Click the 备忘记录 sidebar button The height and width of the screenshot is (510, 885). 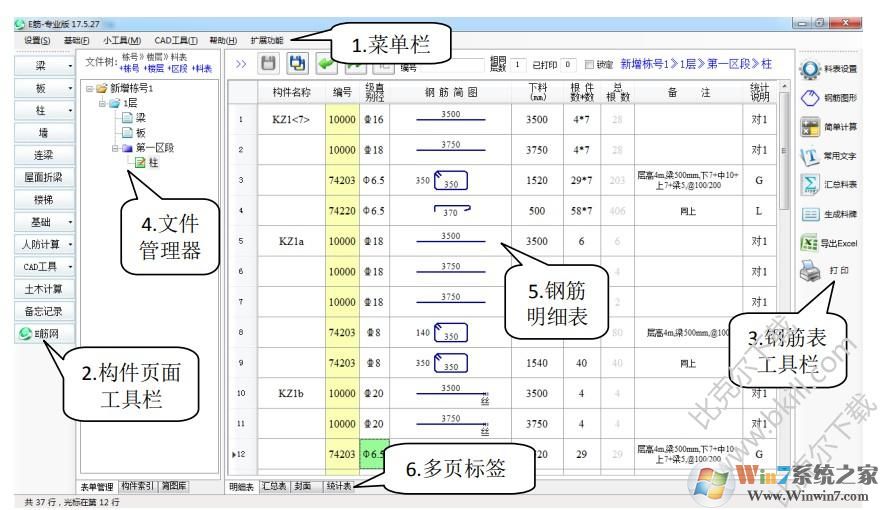click(44, 311)
